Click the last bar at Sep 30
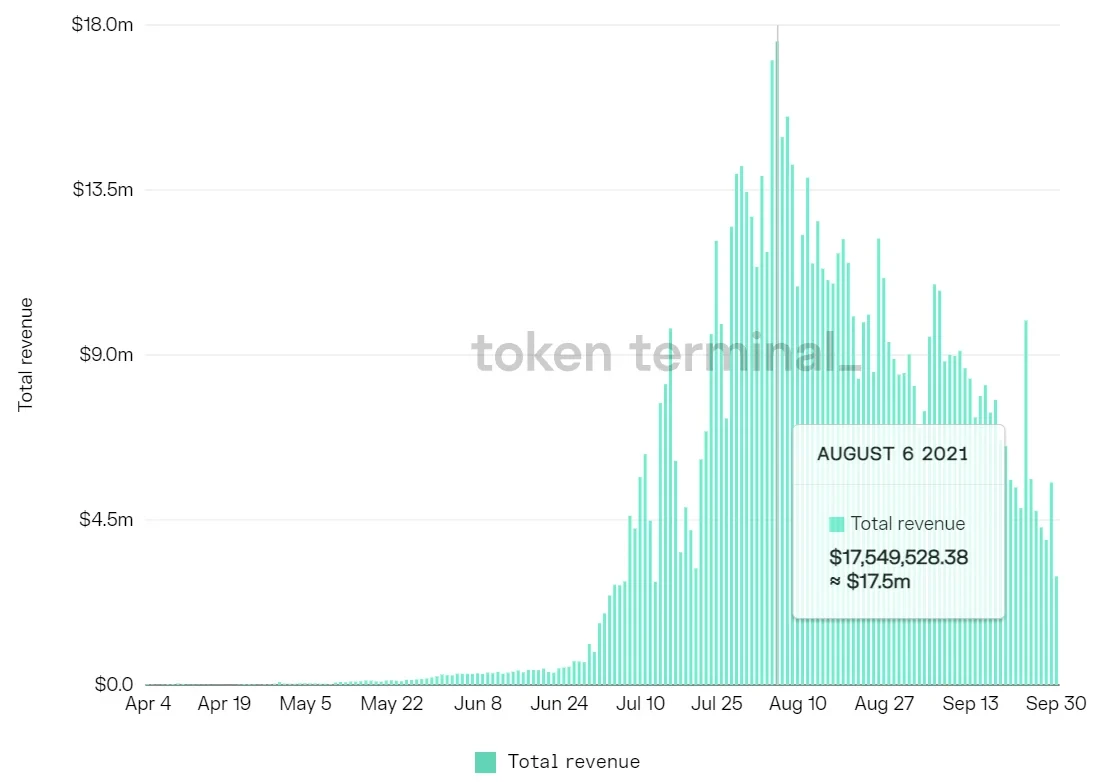 (1056, 631)
